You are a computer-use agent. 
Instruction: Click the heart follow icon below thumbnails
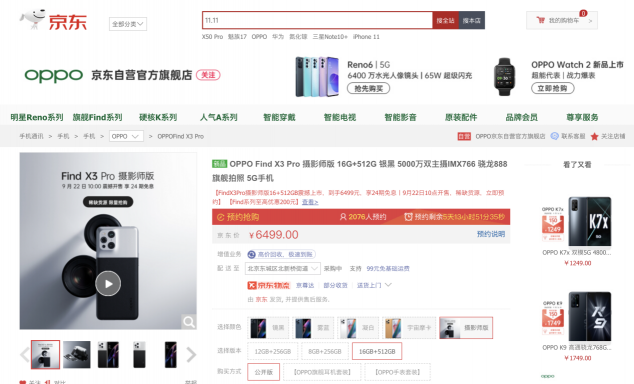point(23,382)
